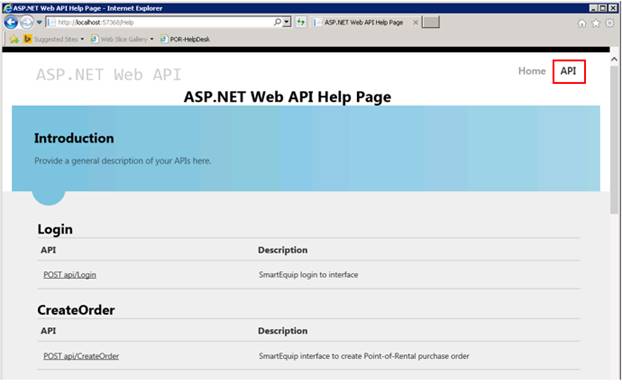622x386 pixels.
Task: Go back with the browser Back arrow
Action: 11,22
